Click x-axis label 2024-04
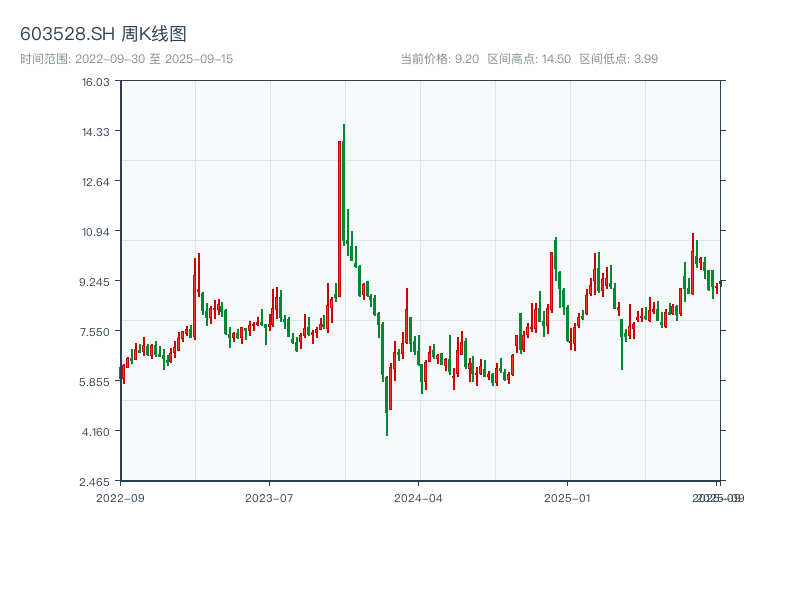Screen dimensions: 800x600 418,498
